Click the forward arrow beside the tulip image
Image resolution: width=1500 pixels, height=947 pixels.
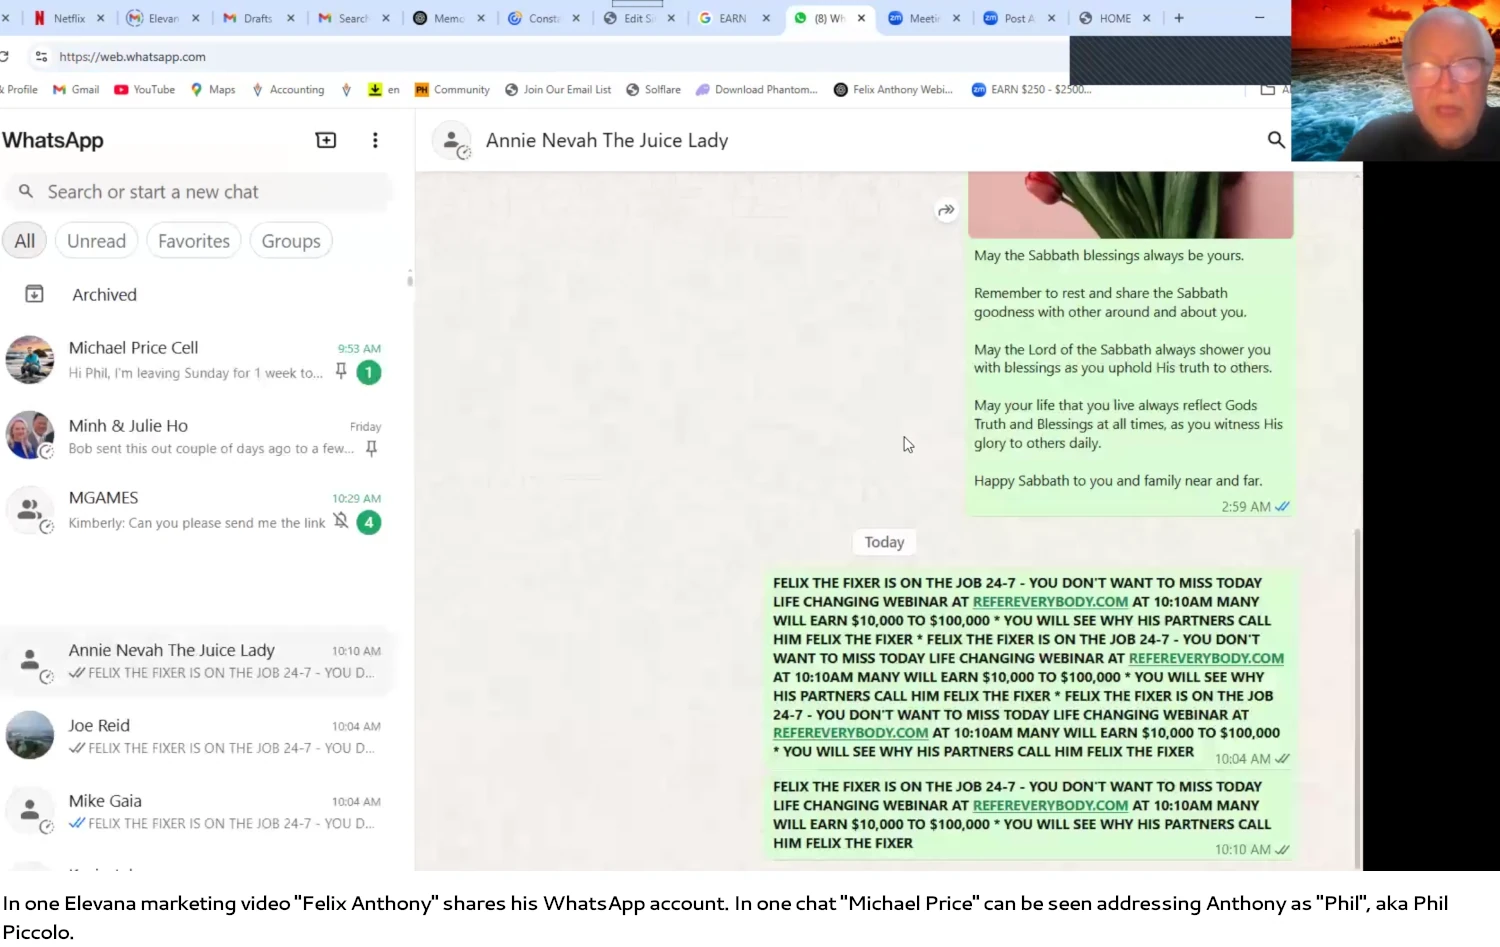pyautogui.click(x=946, y=210)
